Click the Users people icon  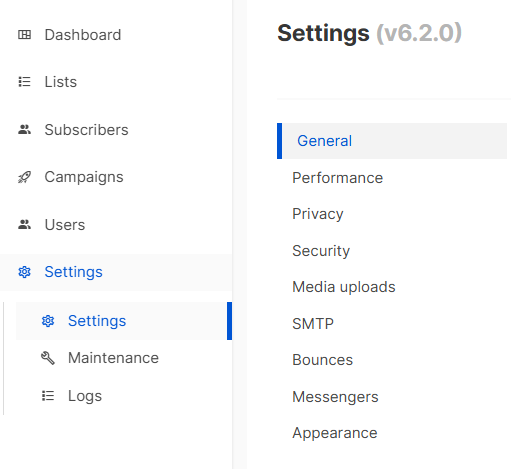pos(24,224)
